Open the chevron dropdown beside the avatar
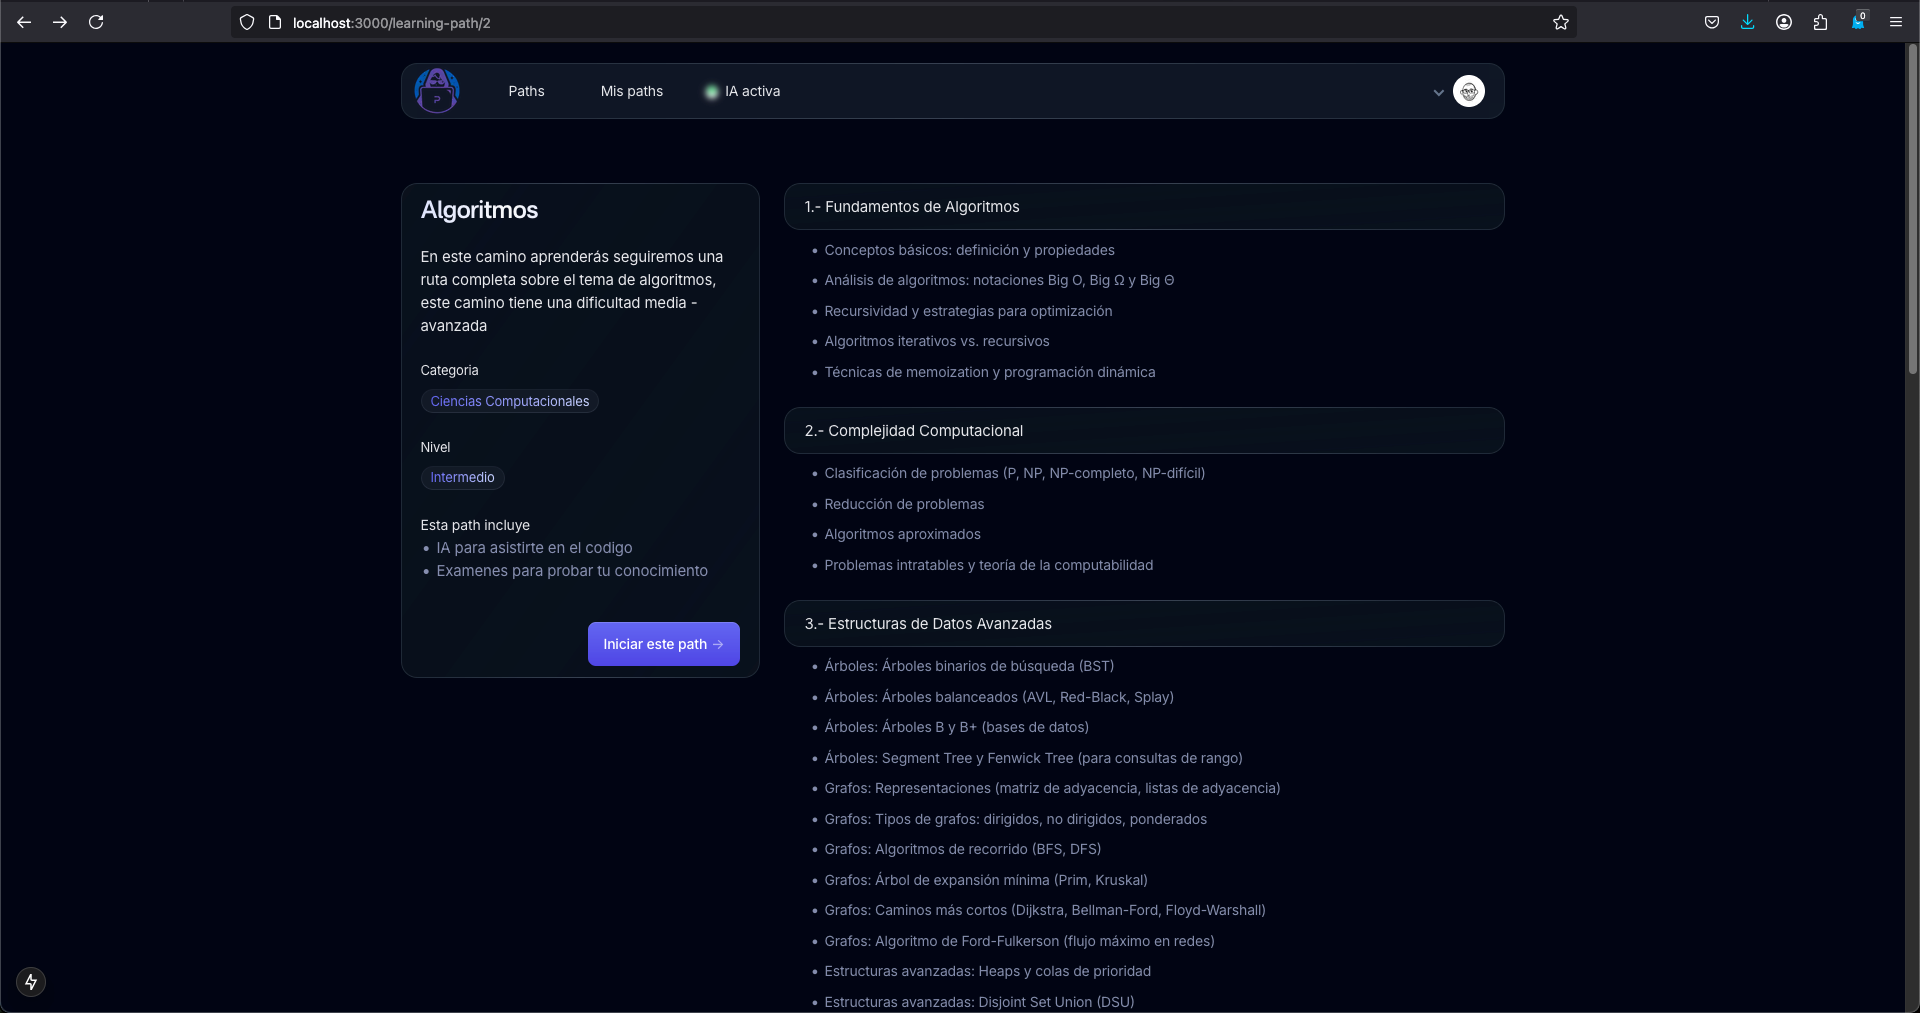 coord(1437,91)
